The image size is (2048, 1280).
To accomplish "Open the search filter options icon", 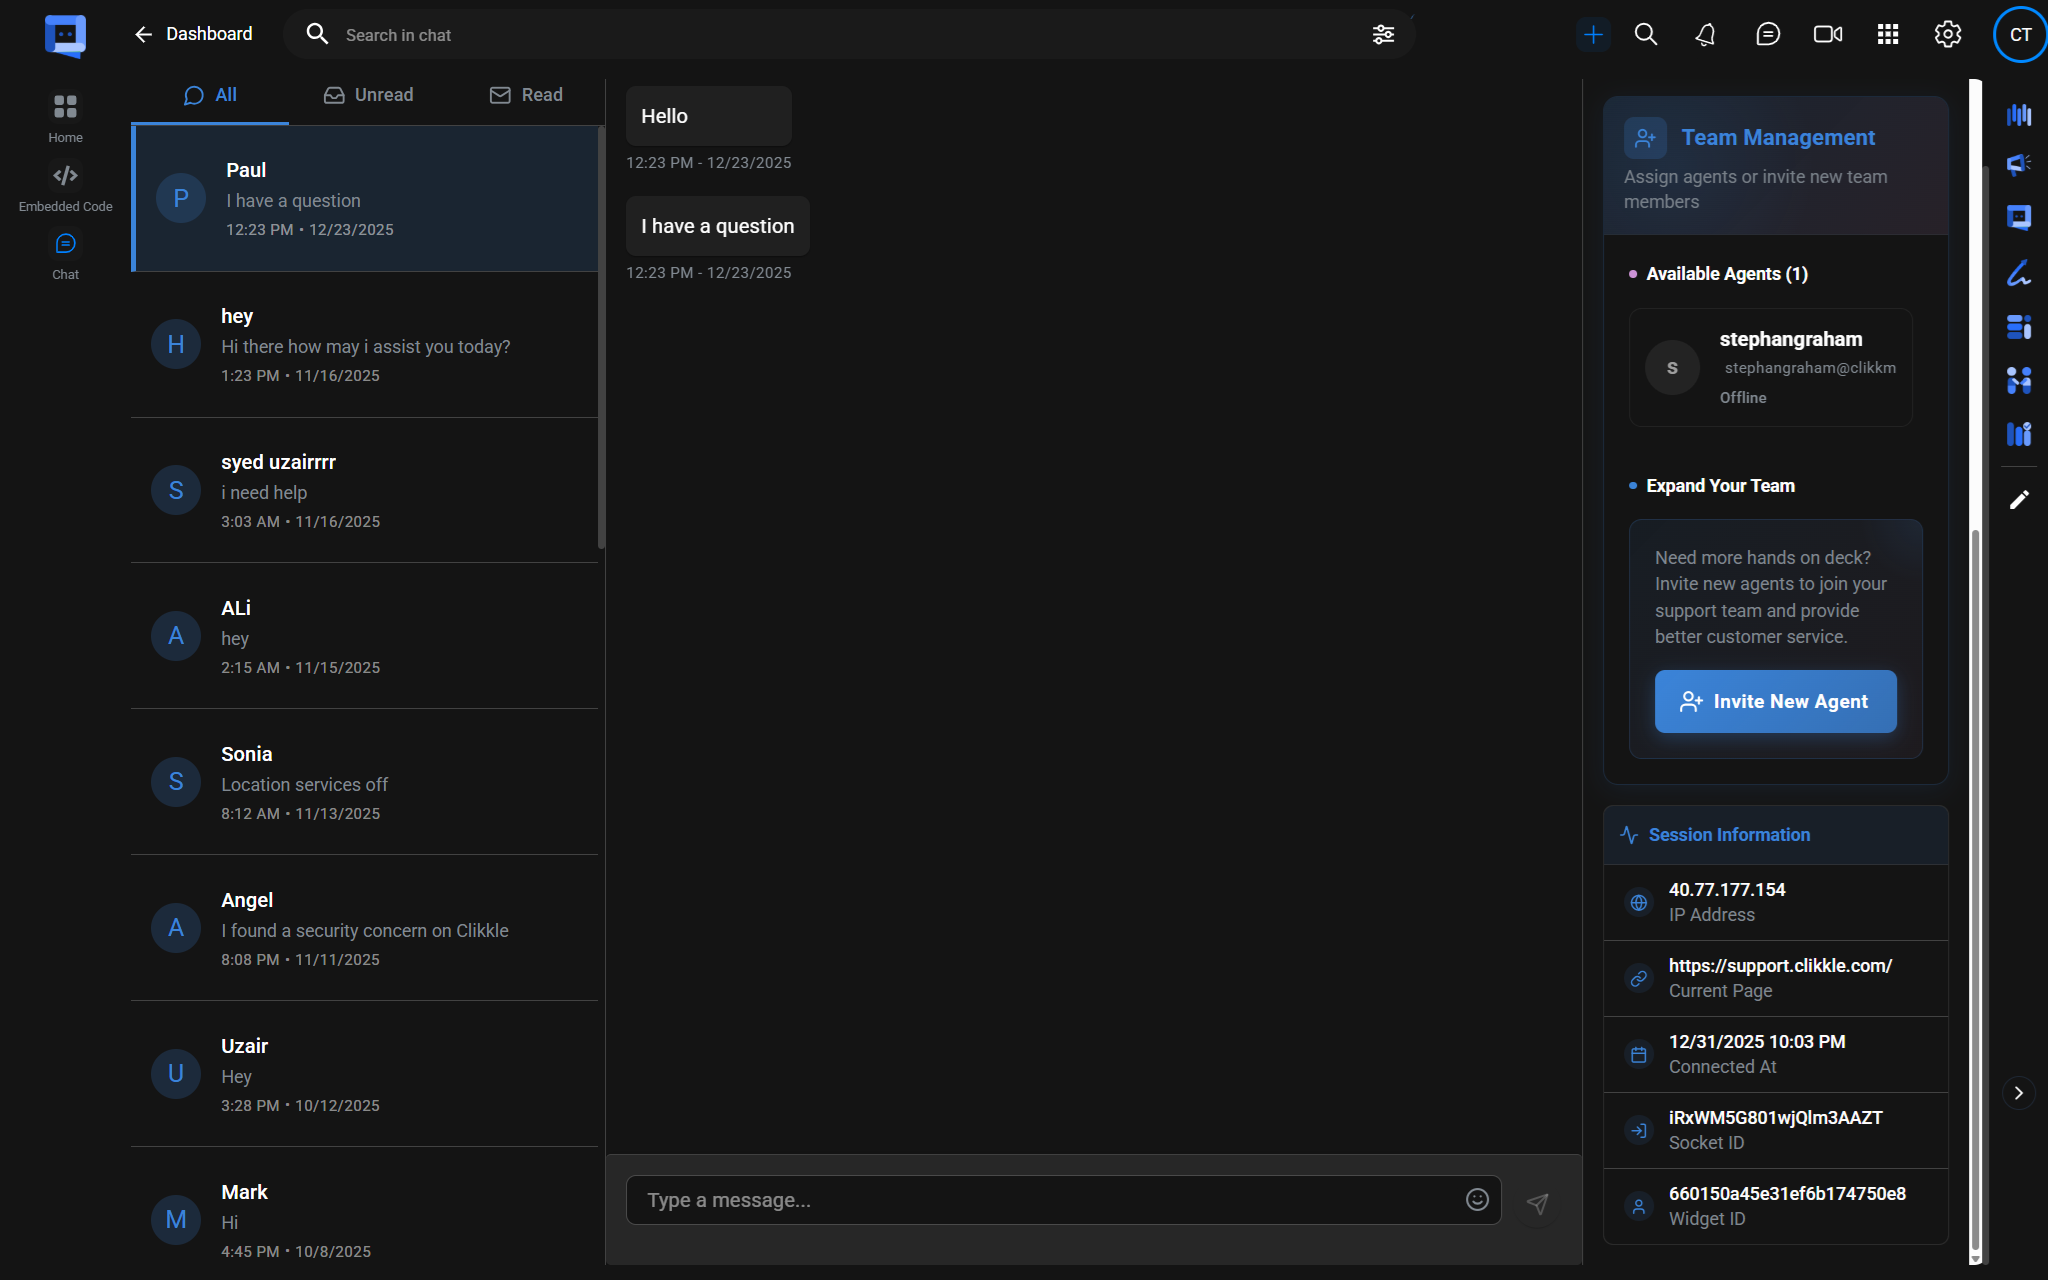I will tap(1383, 35).
